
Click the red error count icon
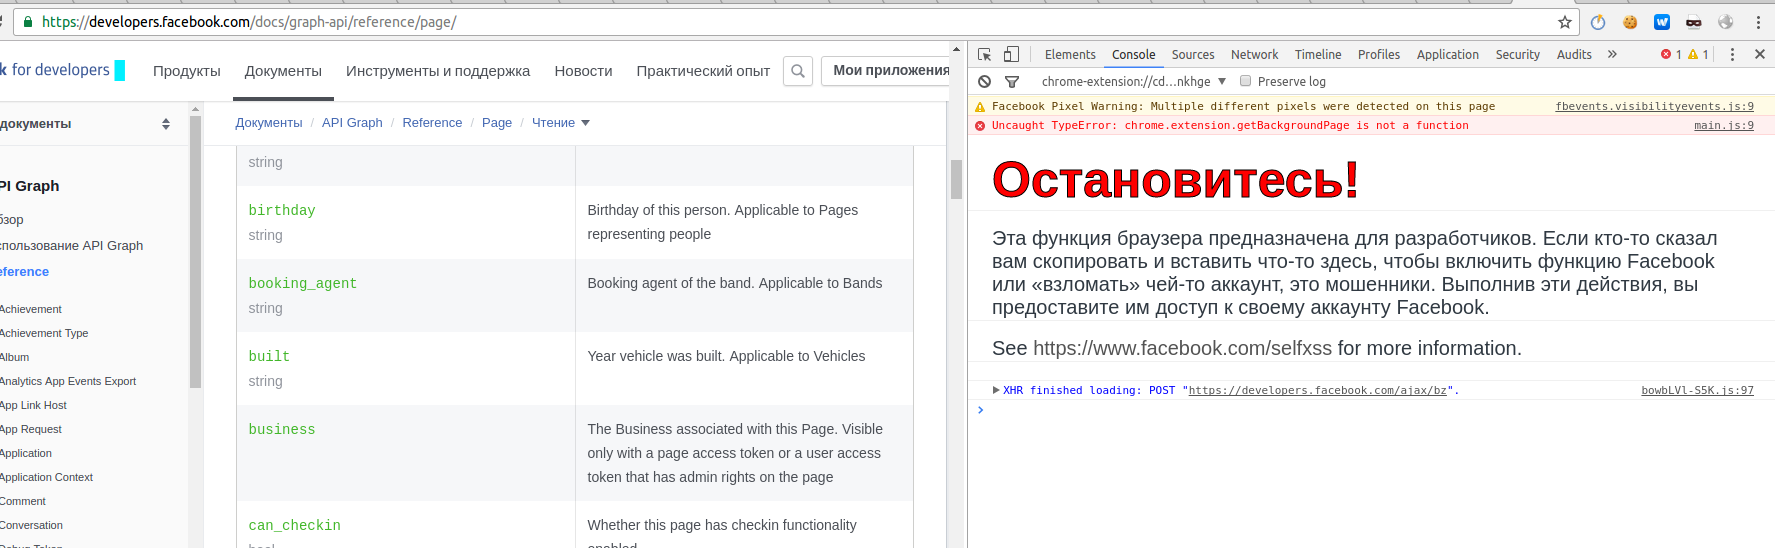[x=1671, y=55]
